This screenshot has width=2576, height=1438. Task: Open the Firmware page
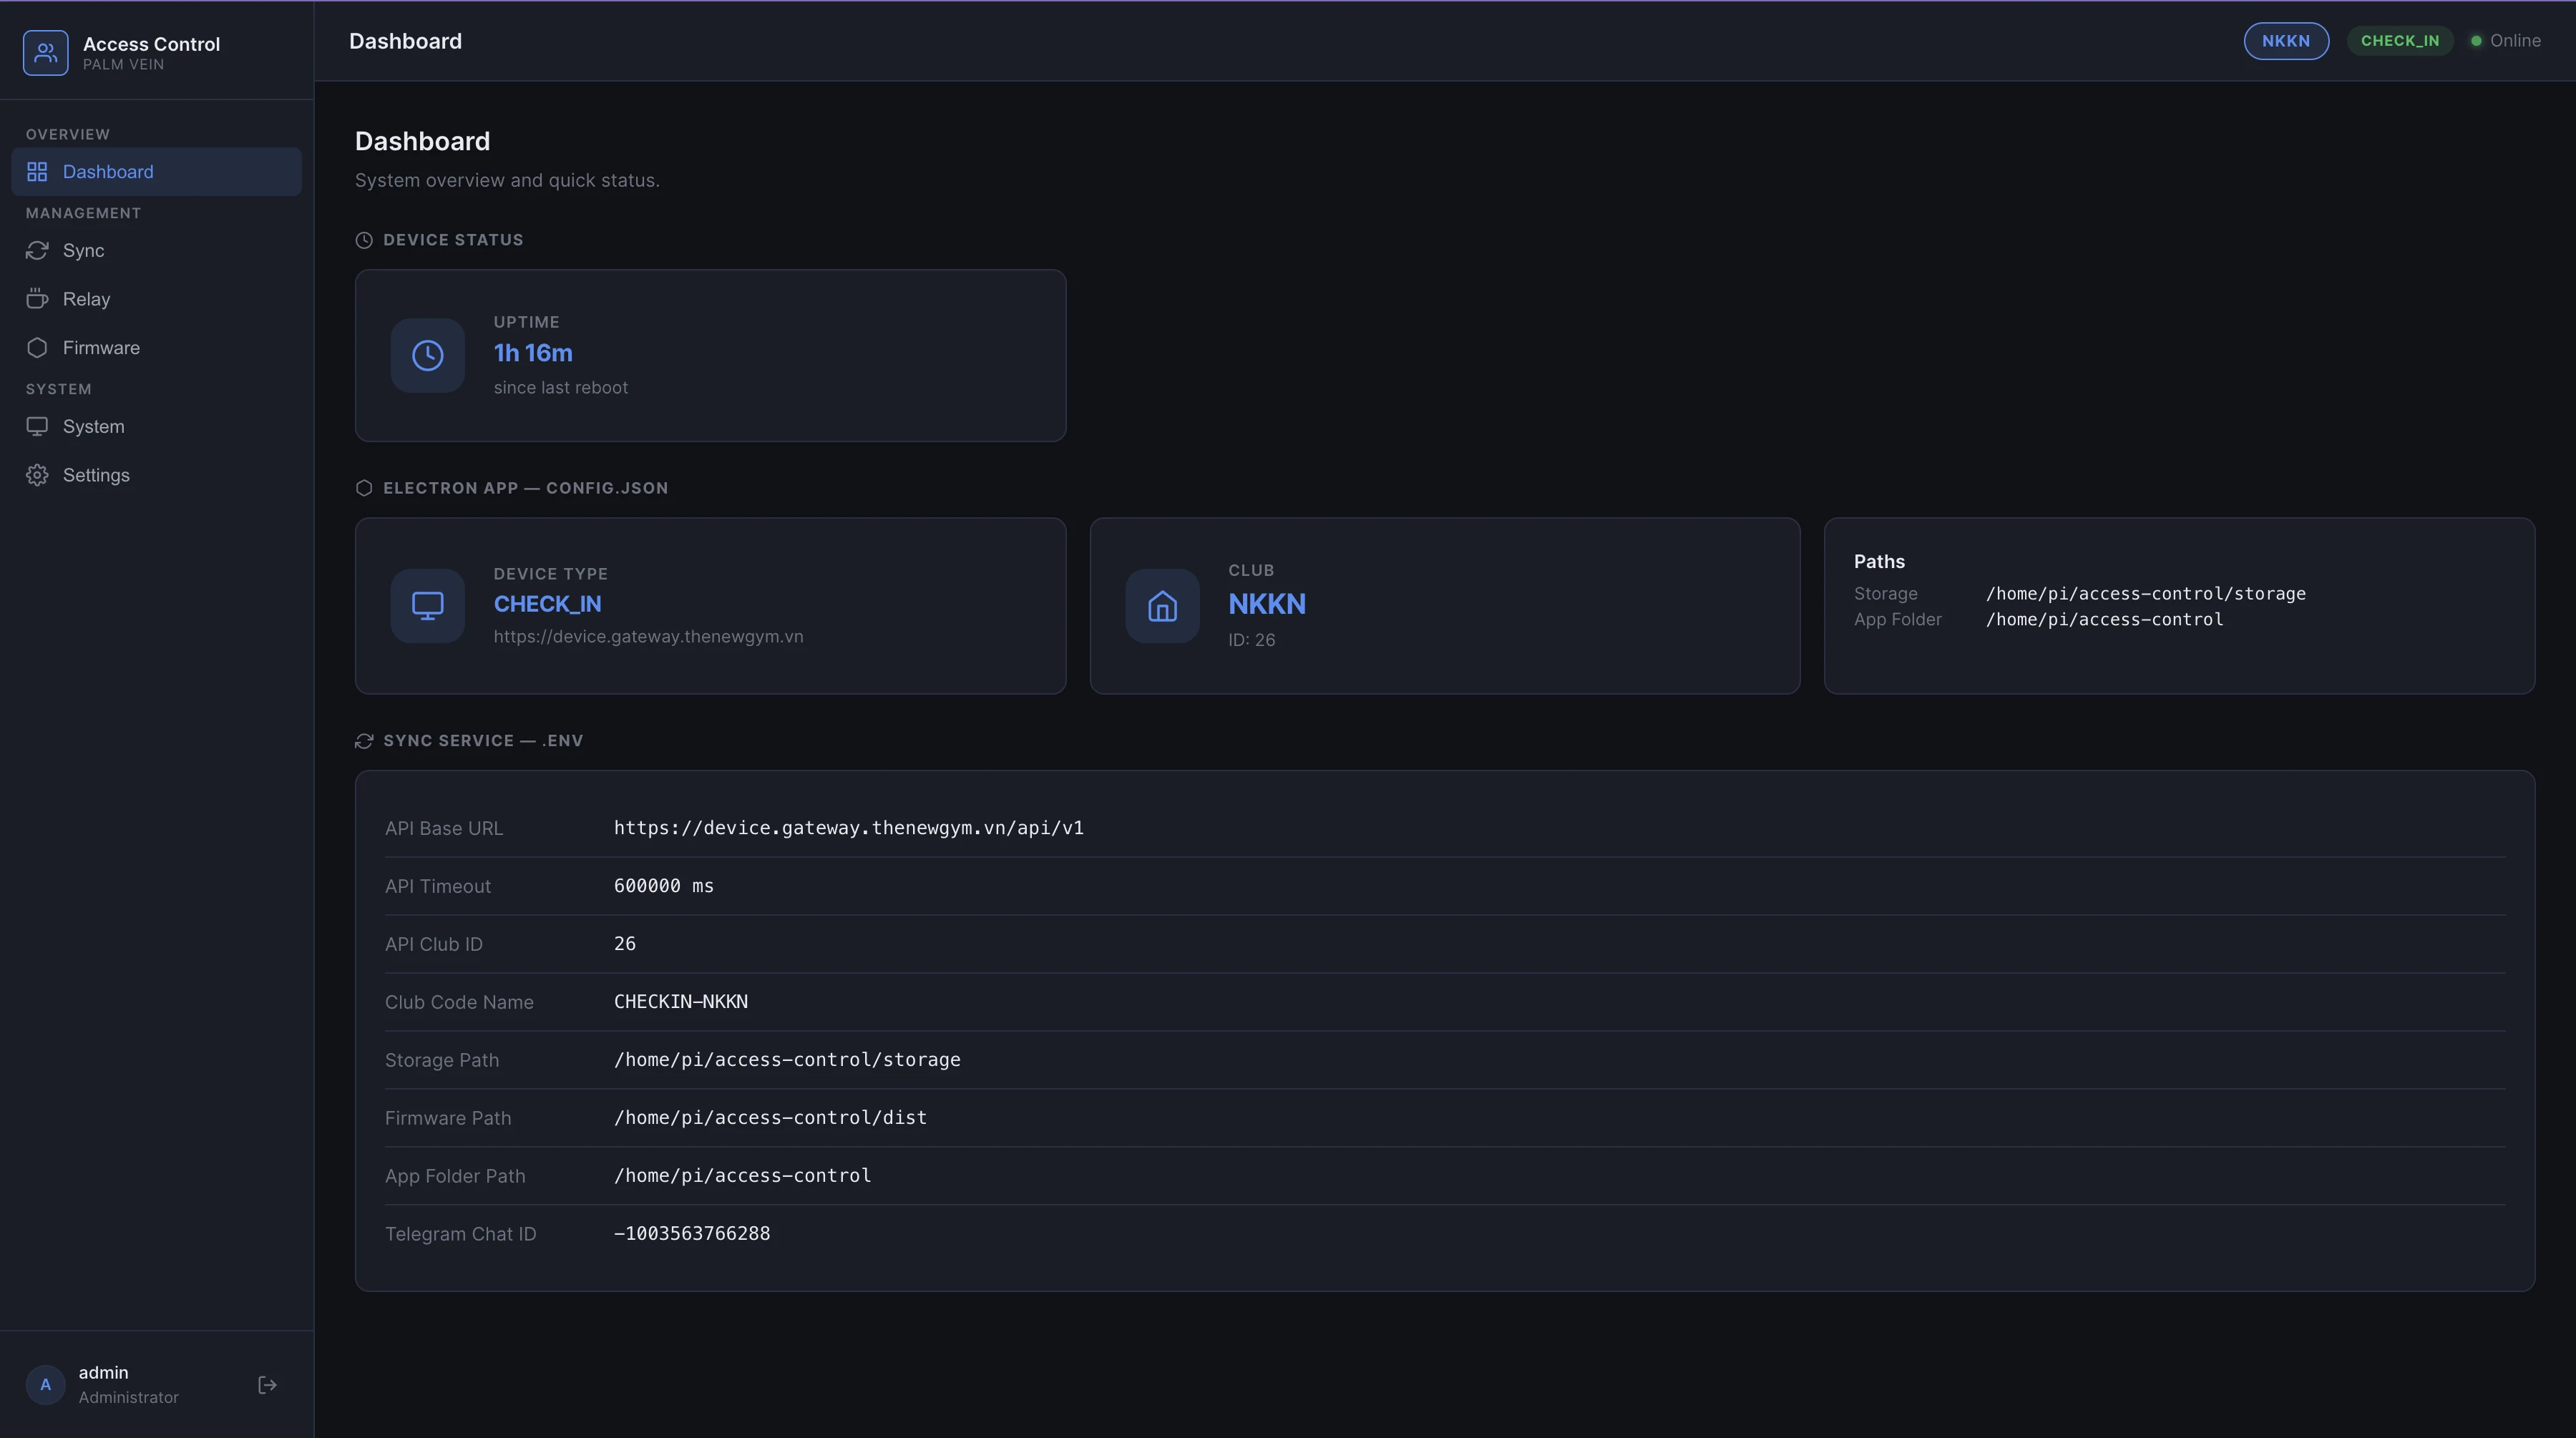[156, 348]
